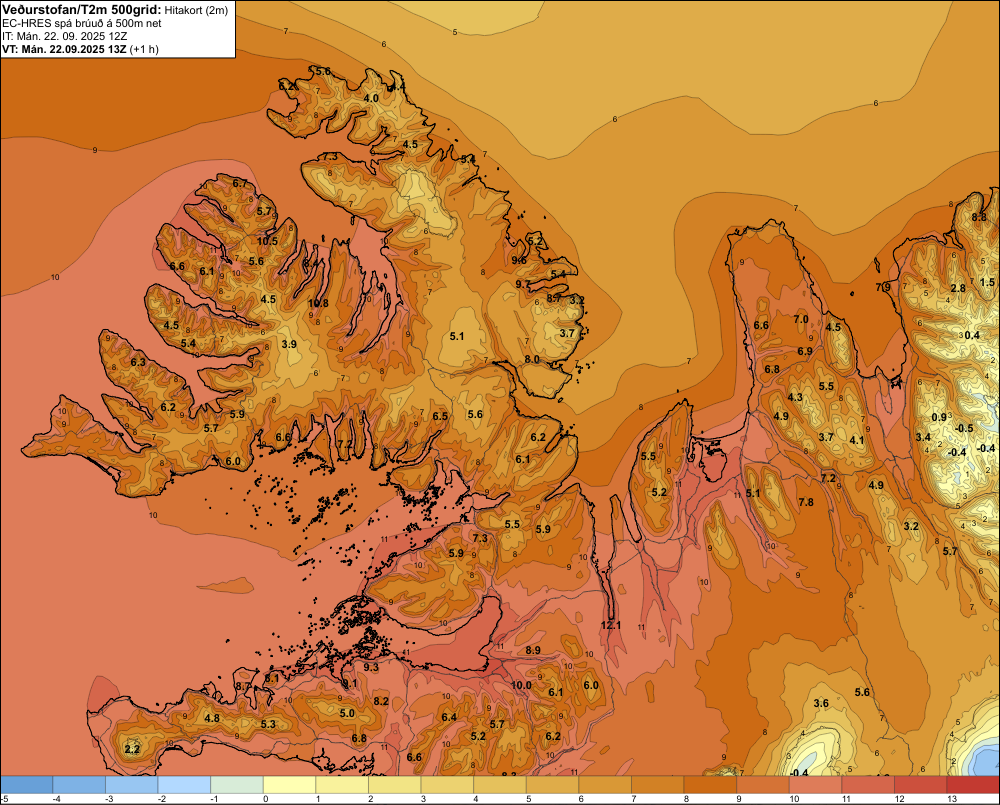Click the 6.9 temperature reading

tap(805, 351)
